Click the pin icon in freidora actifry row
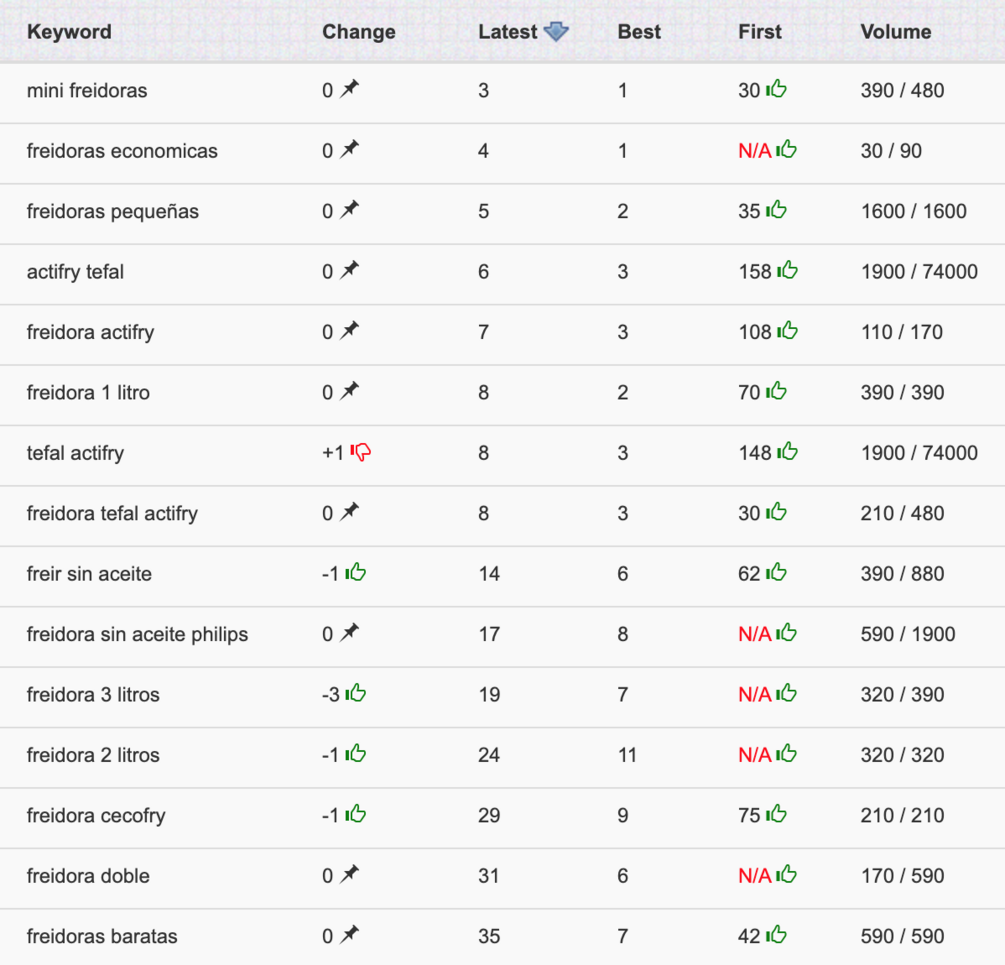The width and height of the screenshot is (1005, 965). coord(349,330)
